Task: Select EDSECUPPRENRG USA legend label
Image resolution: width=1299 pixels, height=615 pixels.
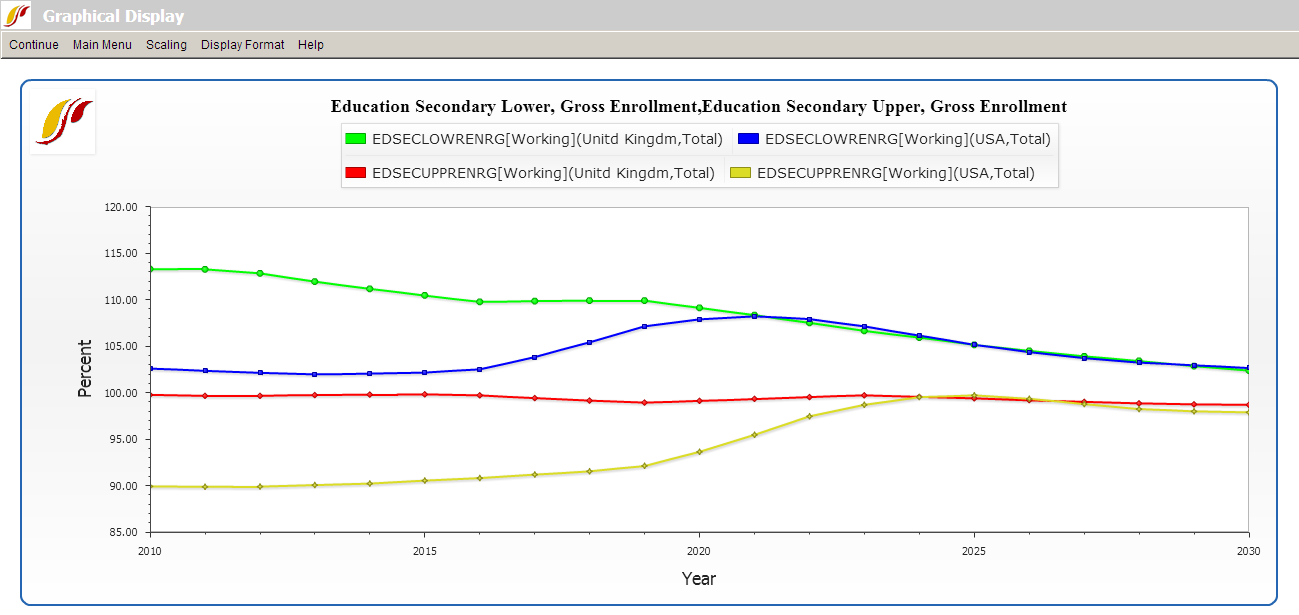Action: point(896,173)
